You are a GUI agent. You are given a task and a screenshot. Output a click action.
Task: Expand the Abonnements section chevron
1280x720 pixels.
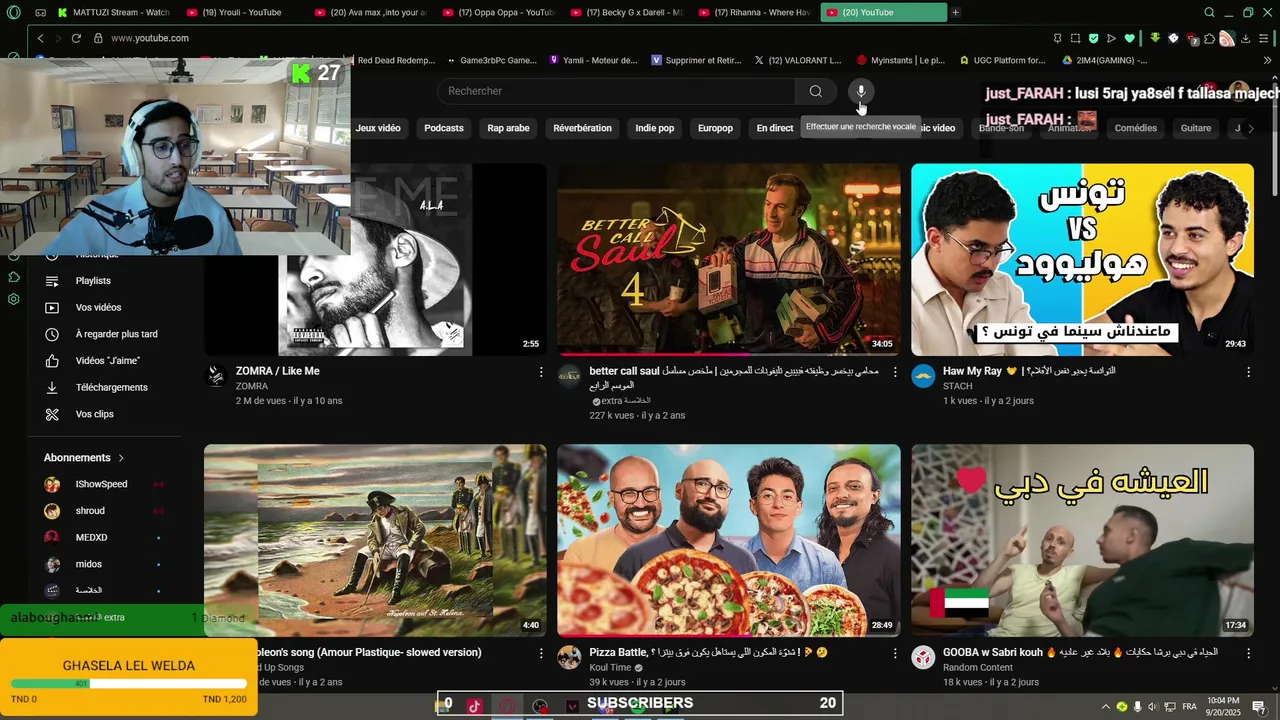[x=122, y=458]
